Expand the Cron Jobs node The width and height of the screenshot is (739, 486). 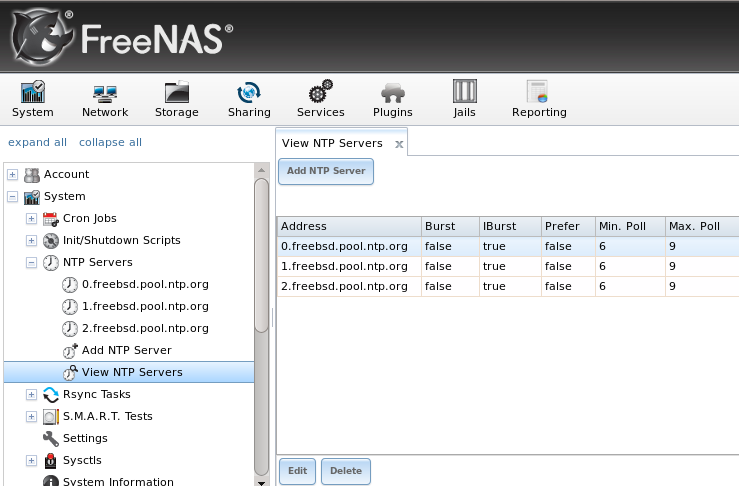pyautogui.click(x=31, y=219)
